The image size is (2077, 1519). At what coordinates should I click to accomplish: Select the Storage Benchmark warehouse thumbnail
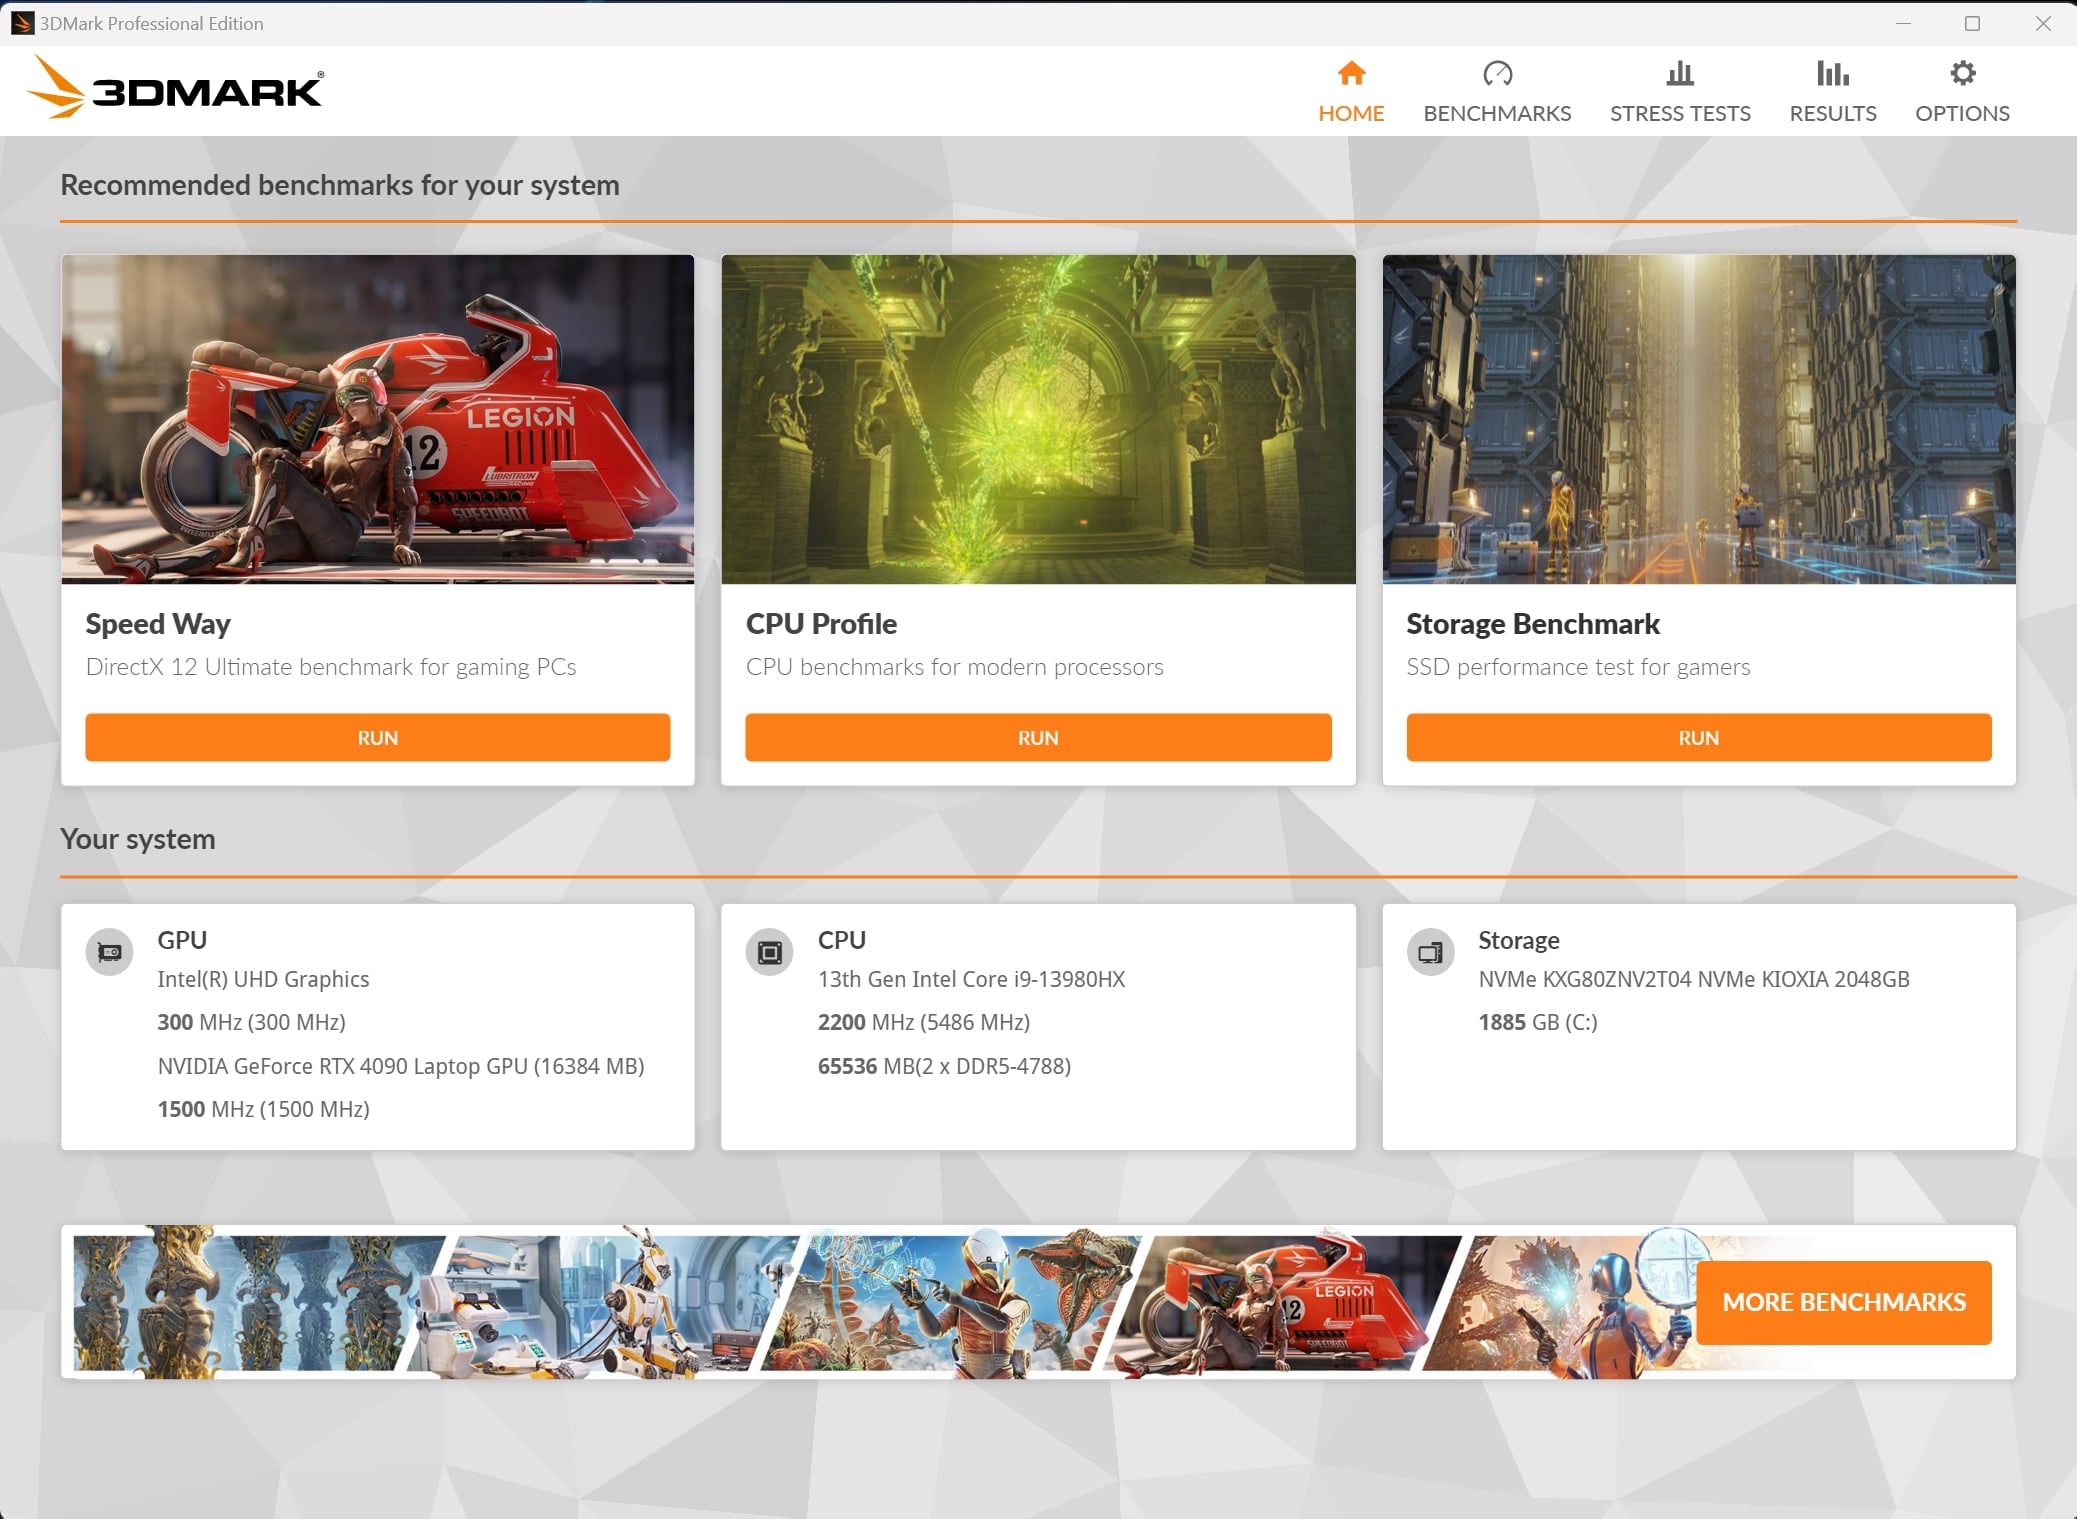[x=1698, y=419]
